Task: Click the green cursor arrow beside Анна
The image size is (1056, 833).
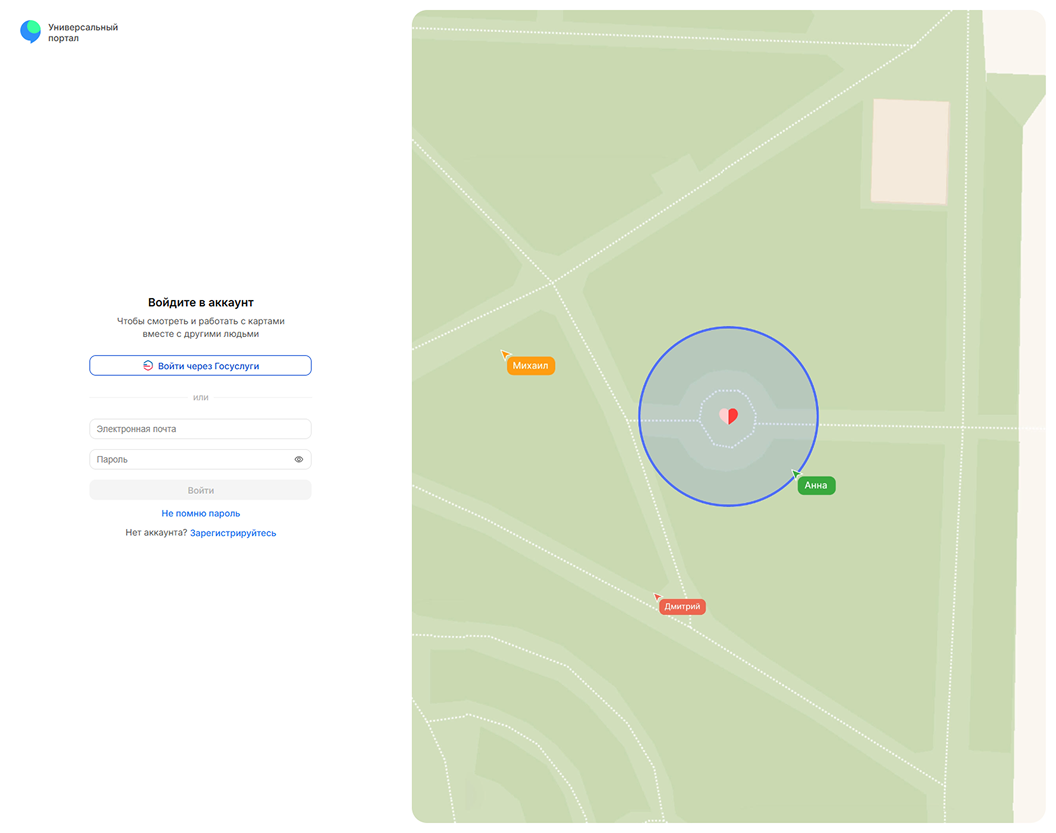Action: 796,474
